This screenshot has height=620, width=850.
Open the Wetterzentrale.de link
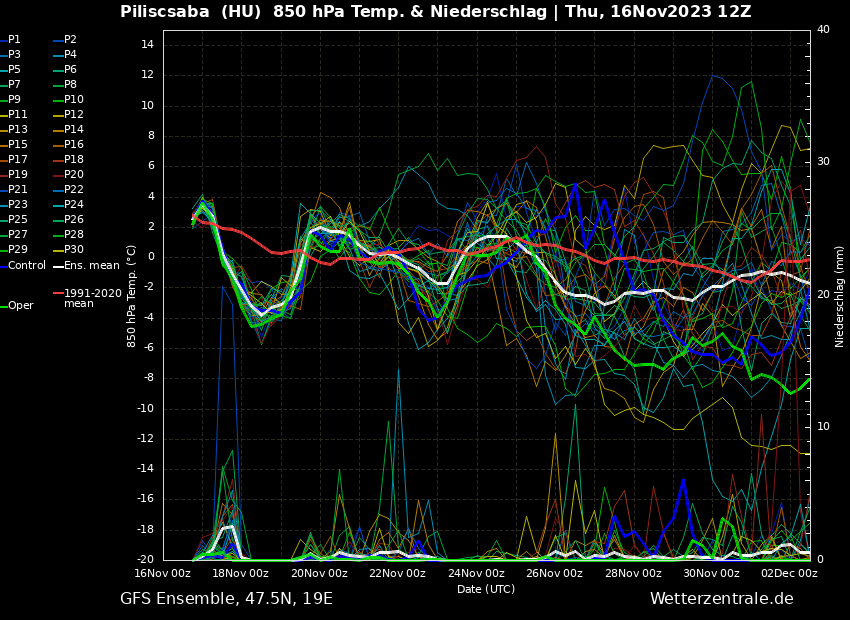tap(721, 599)
